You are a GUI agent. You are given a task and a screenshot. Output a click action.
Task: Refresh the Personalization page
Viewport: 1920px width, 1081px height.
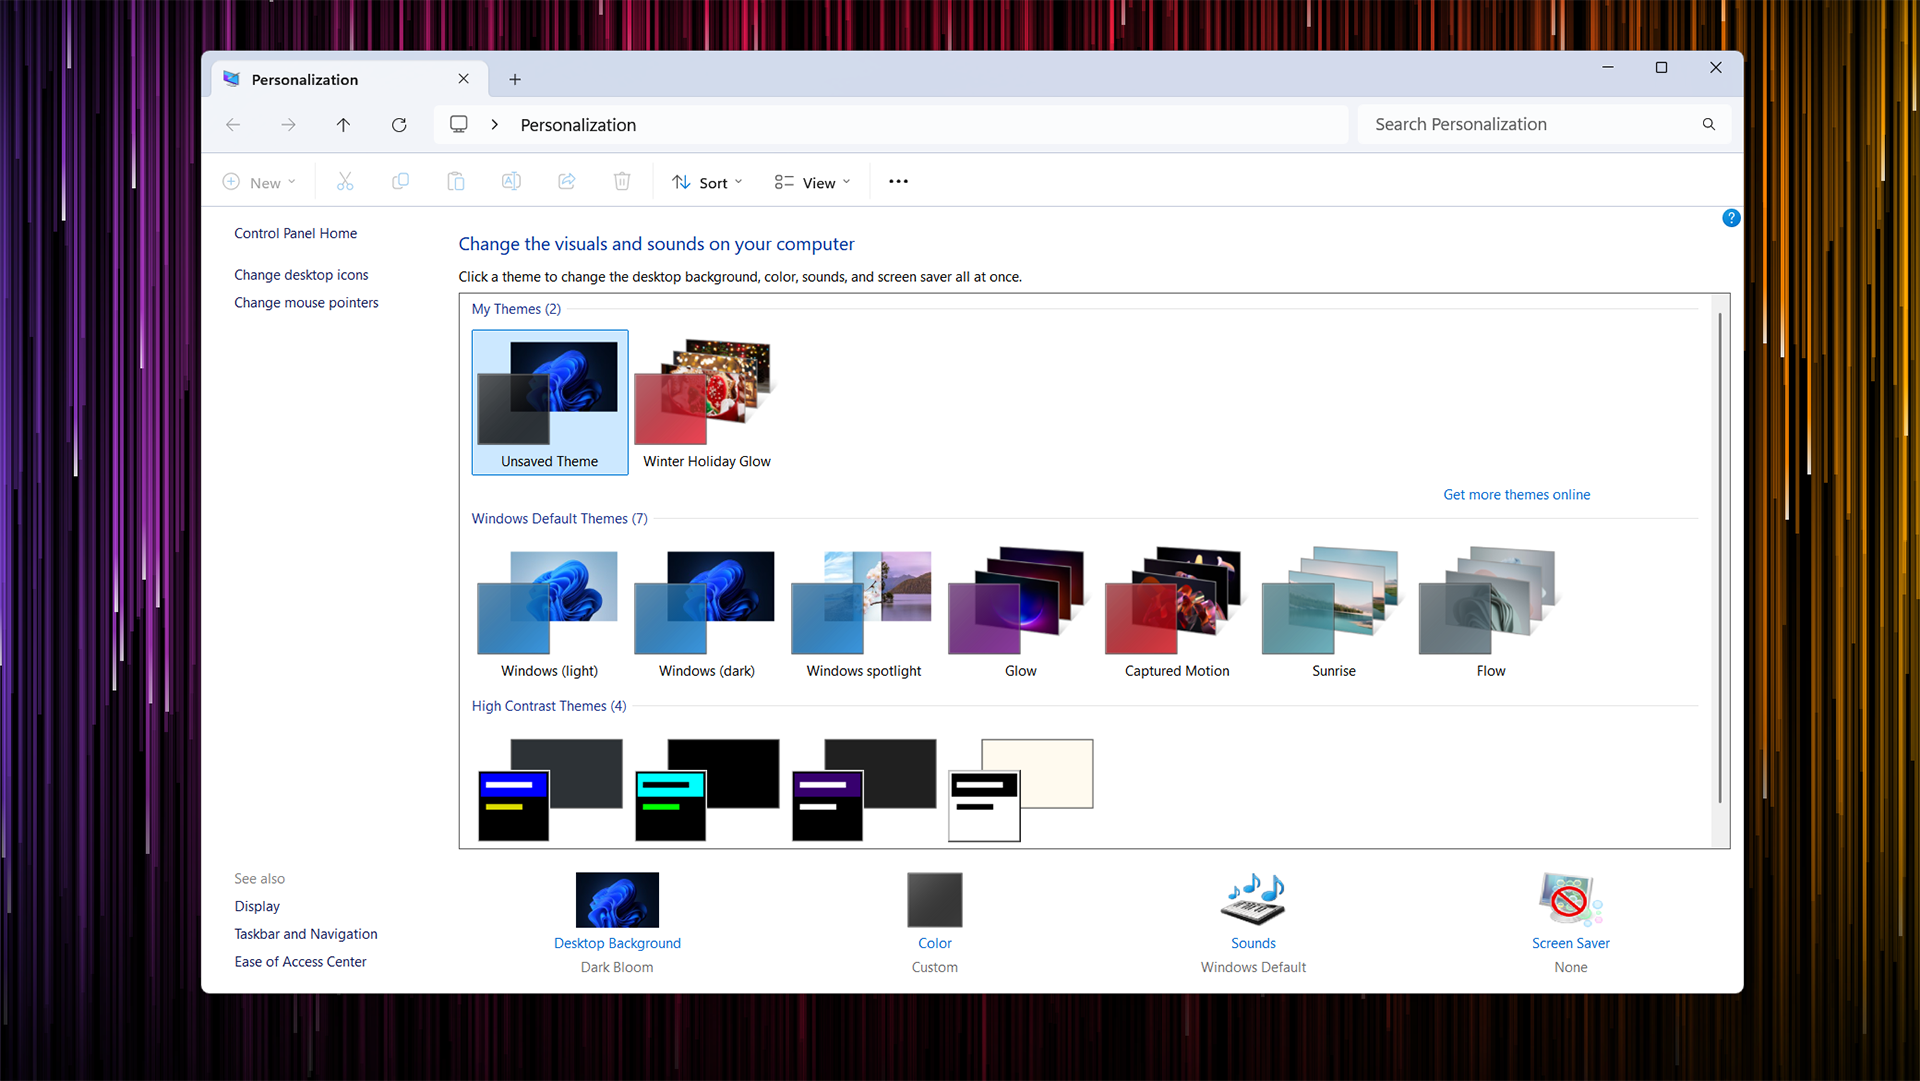(x=399, y=125)
